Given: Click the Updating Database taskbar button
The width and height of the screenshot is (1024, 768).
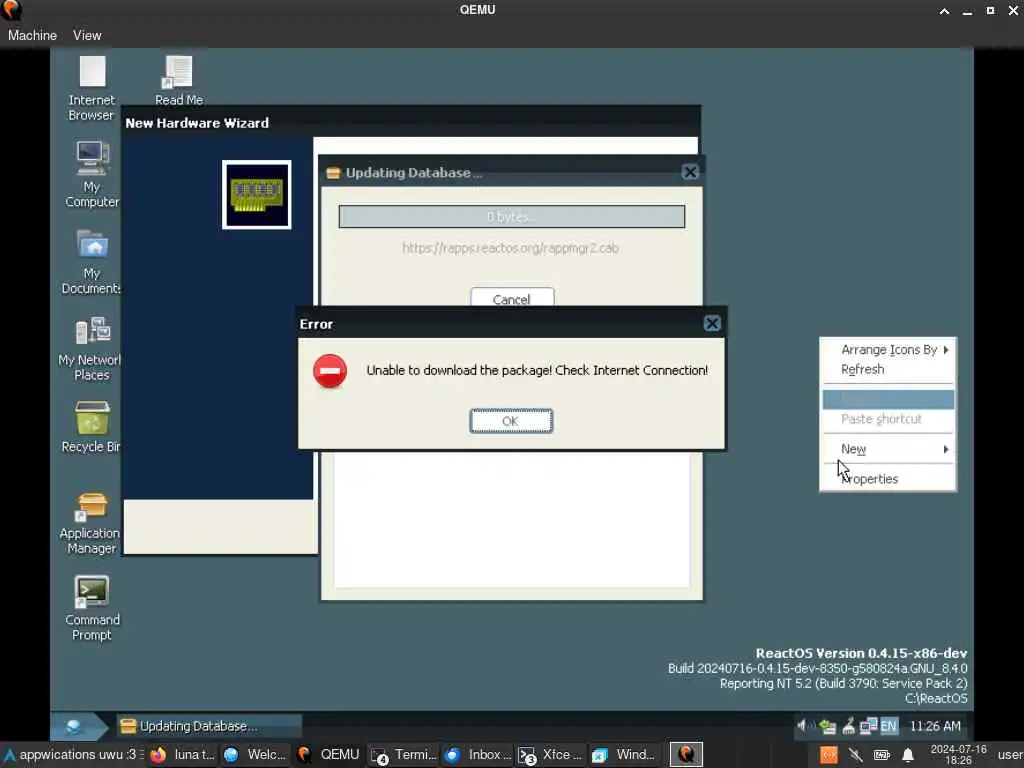Looking at the screenshot, I should (x=209, y=726).
